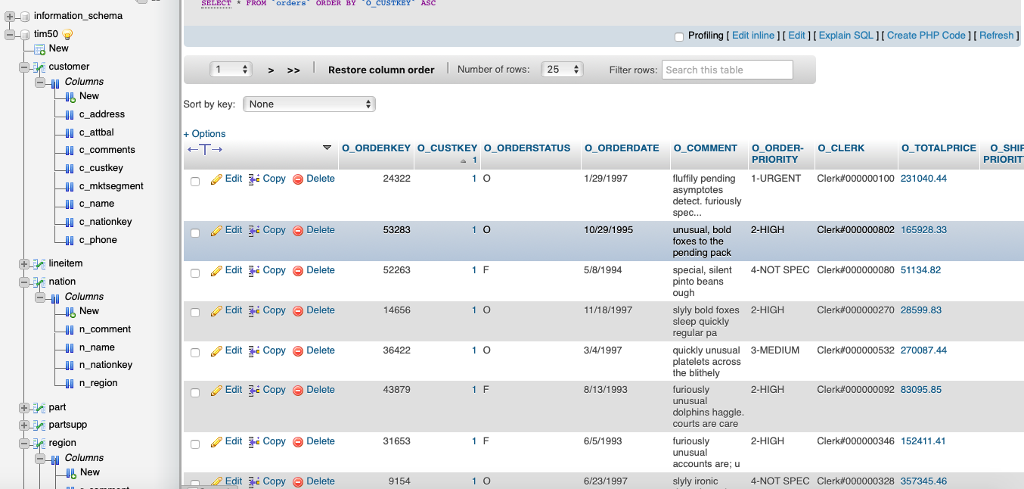Viewport: 1024px width, 489px height.
Task: Enable the Profiling checkbox
Action: [679, 37]
